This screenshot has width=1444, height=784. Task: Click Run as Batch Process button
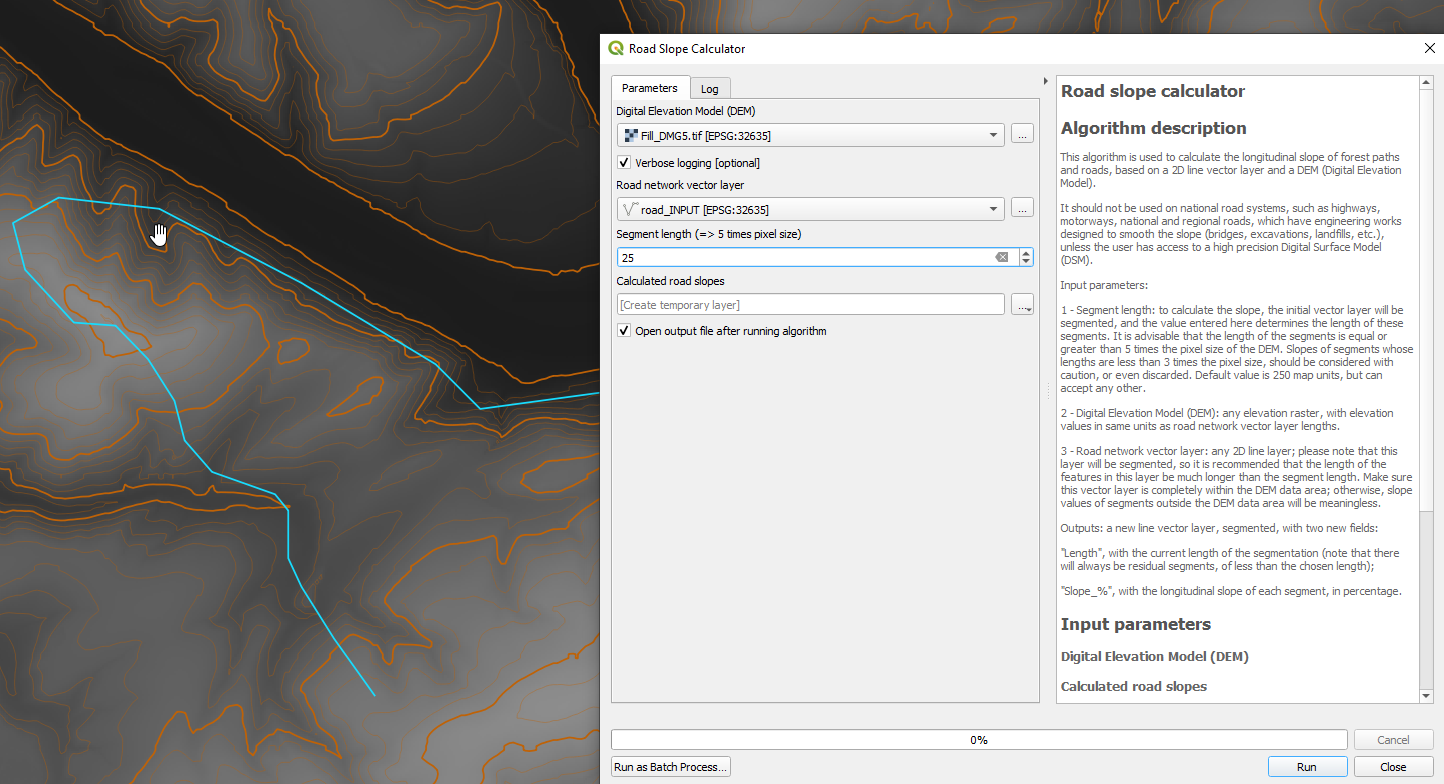pyautogui.click(x=671, y=767)
